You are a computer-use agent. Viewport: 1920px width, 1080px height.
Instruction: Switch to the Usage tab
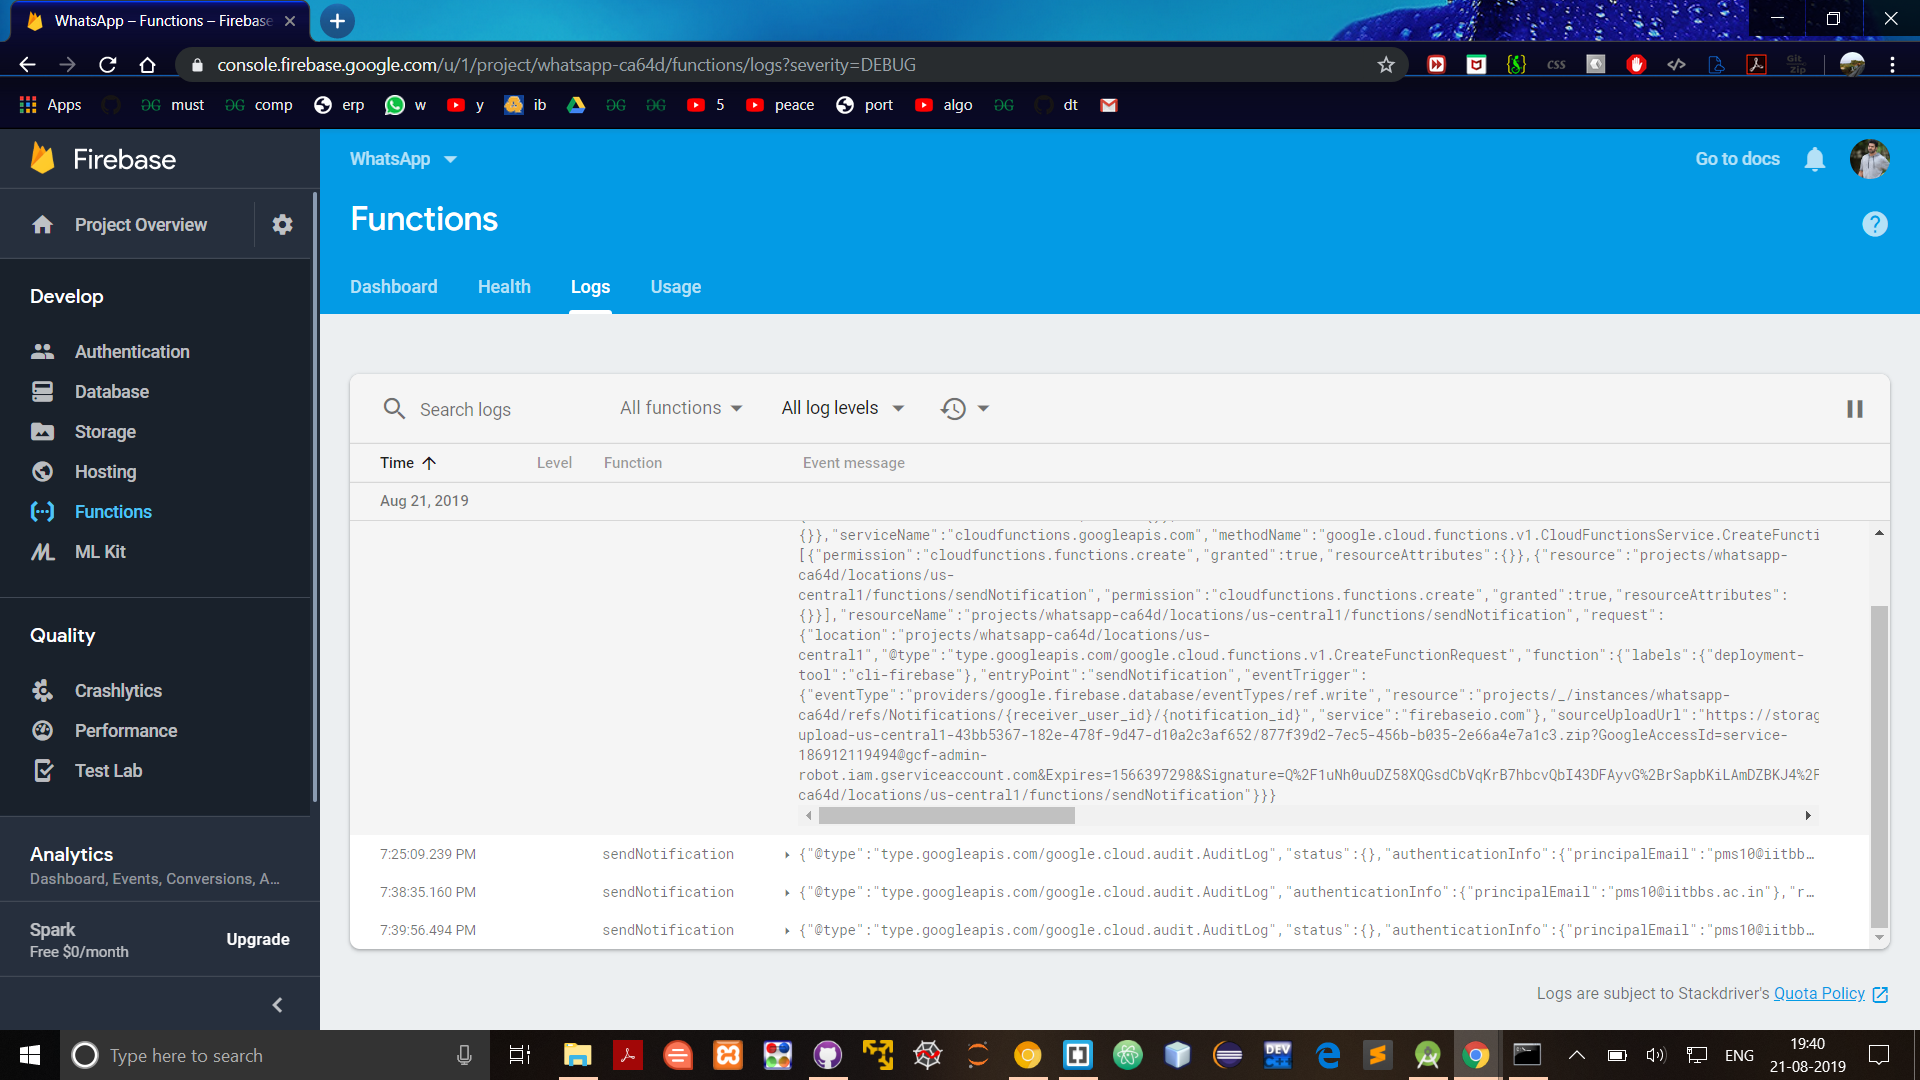tap(676, 287)
